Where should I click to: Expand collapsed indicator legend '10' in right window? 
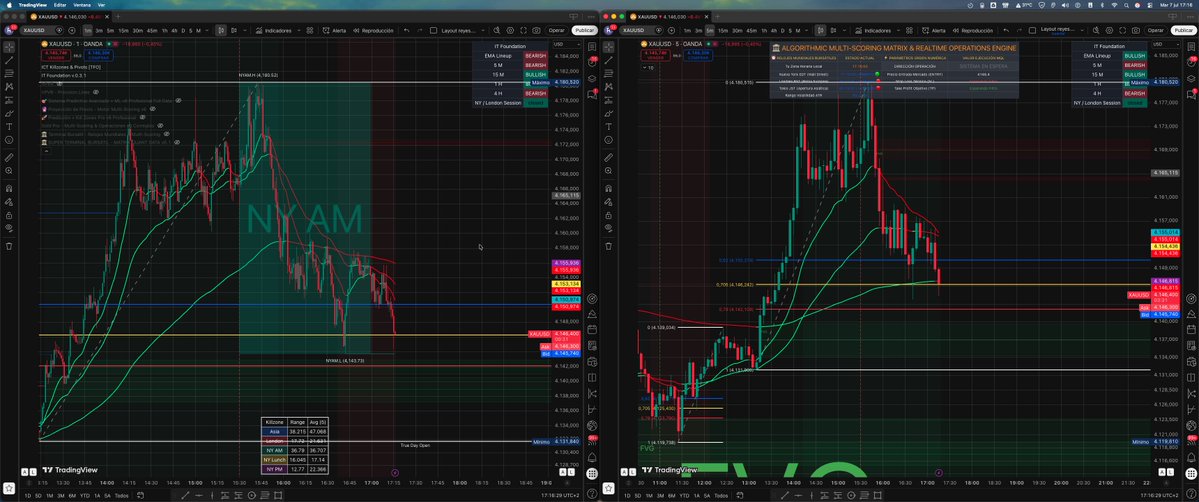tap(648, 67)
